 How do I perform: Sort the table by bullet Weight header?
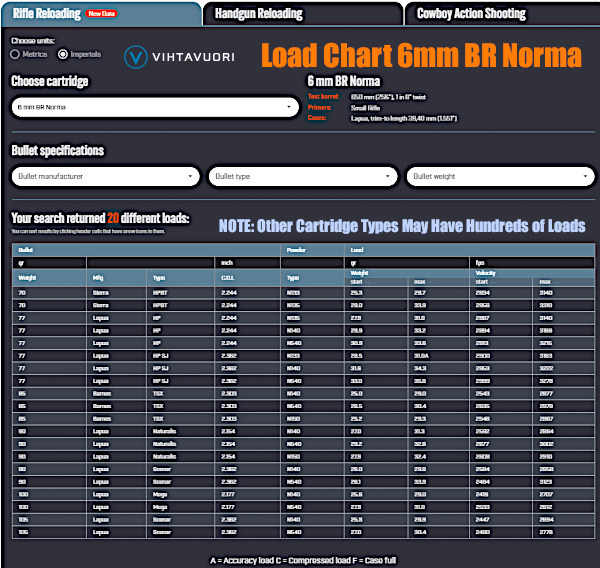[49, 278]
